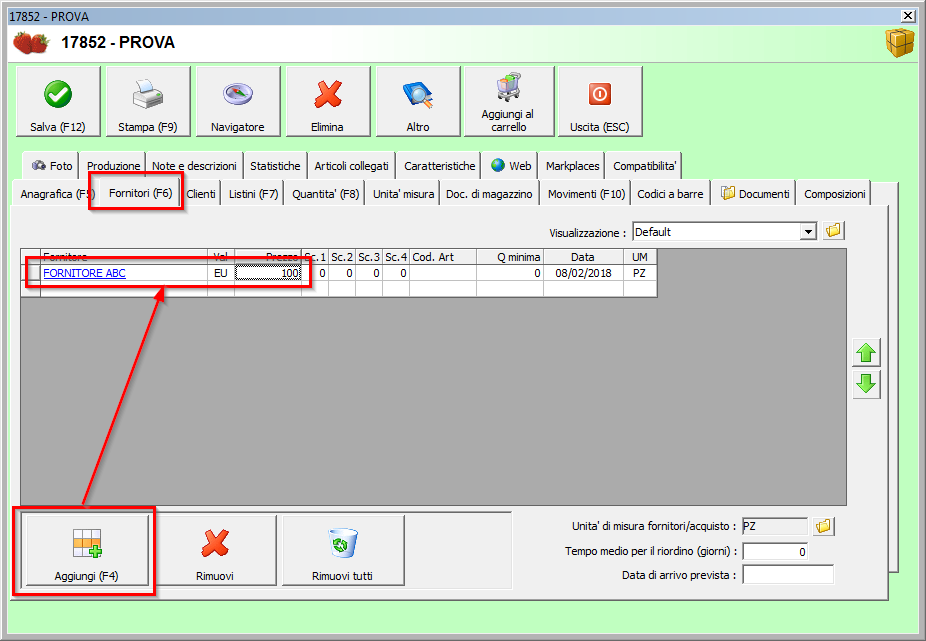Screen dimensions: 926x641
Task: Click the green up arrow button
Action: [x=866, y=353]
